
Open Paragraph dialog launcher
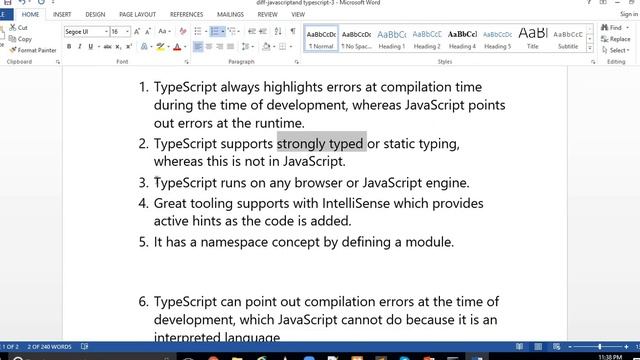click(x=297, y=62)
